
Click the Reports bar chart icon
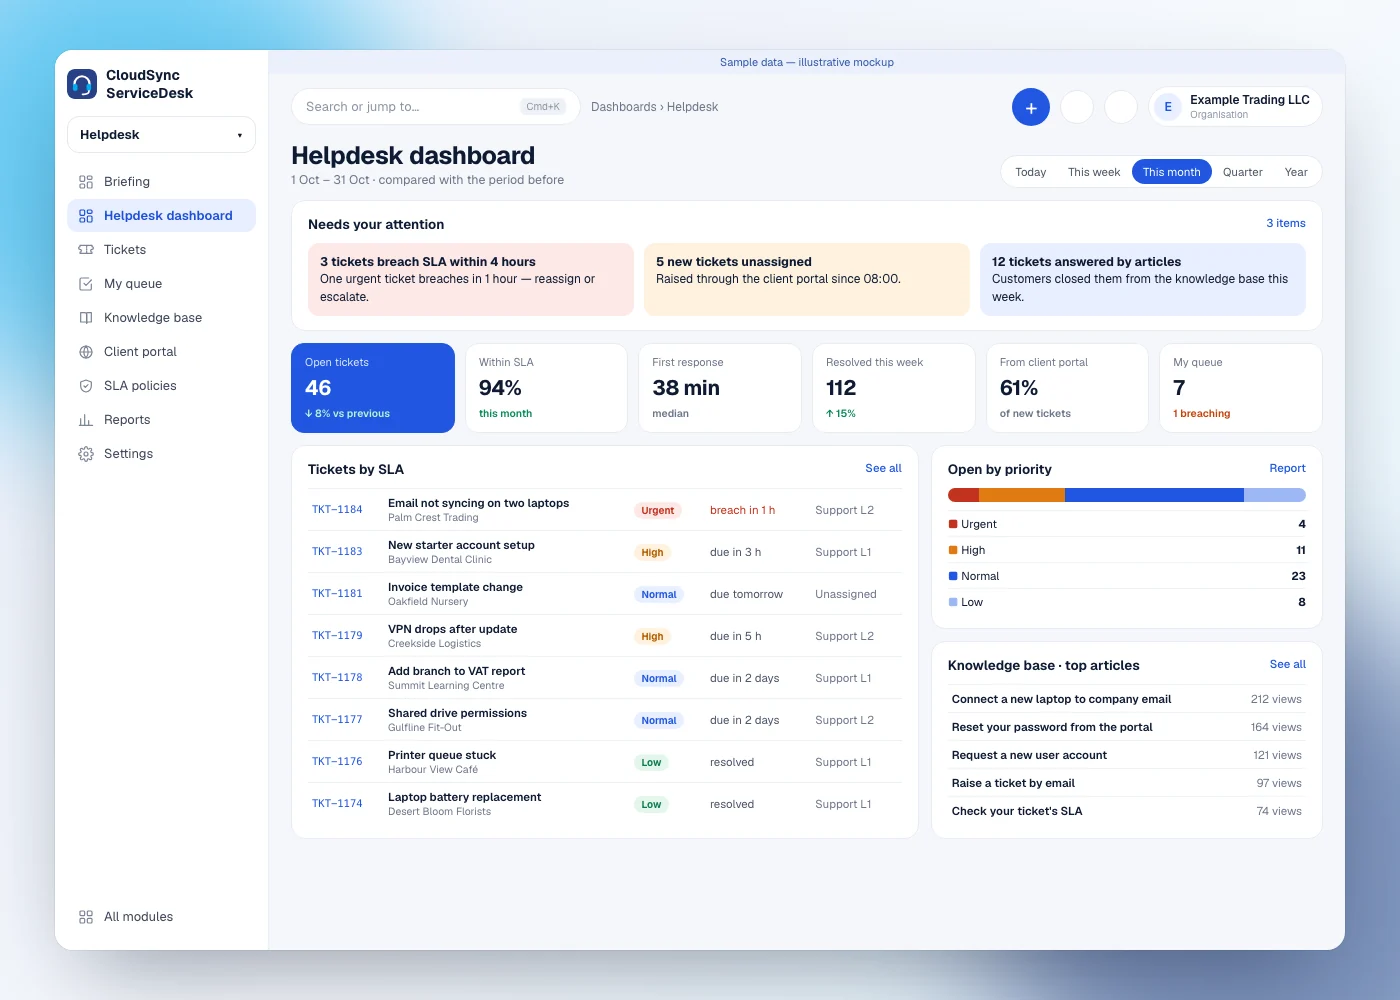pyautogui.click(x=86, y=420)
